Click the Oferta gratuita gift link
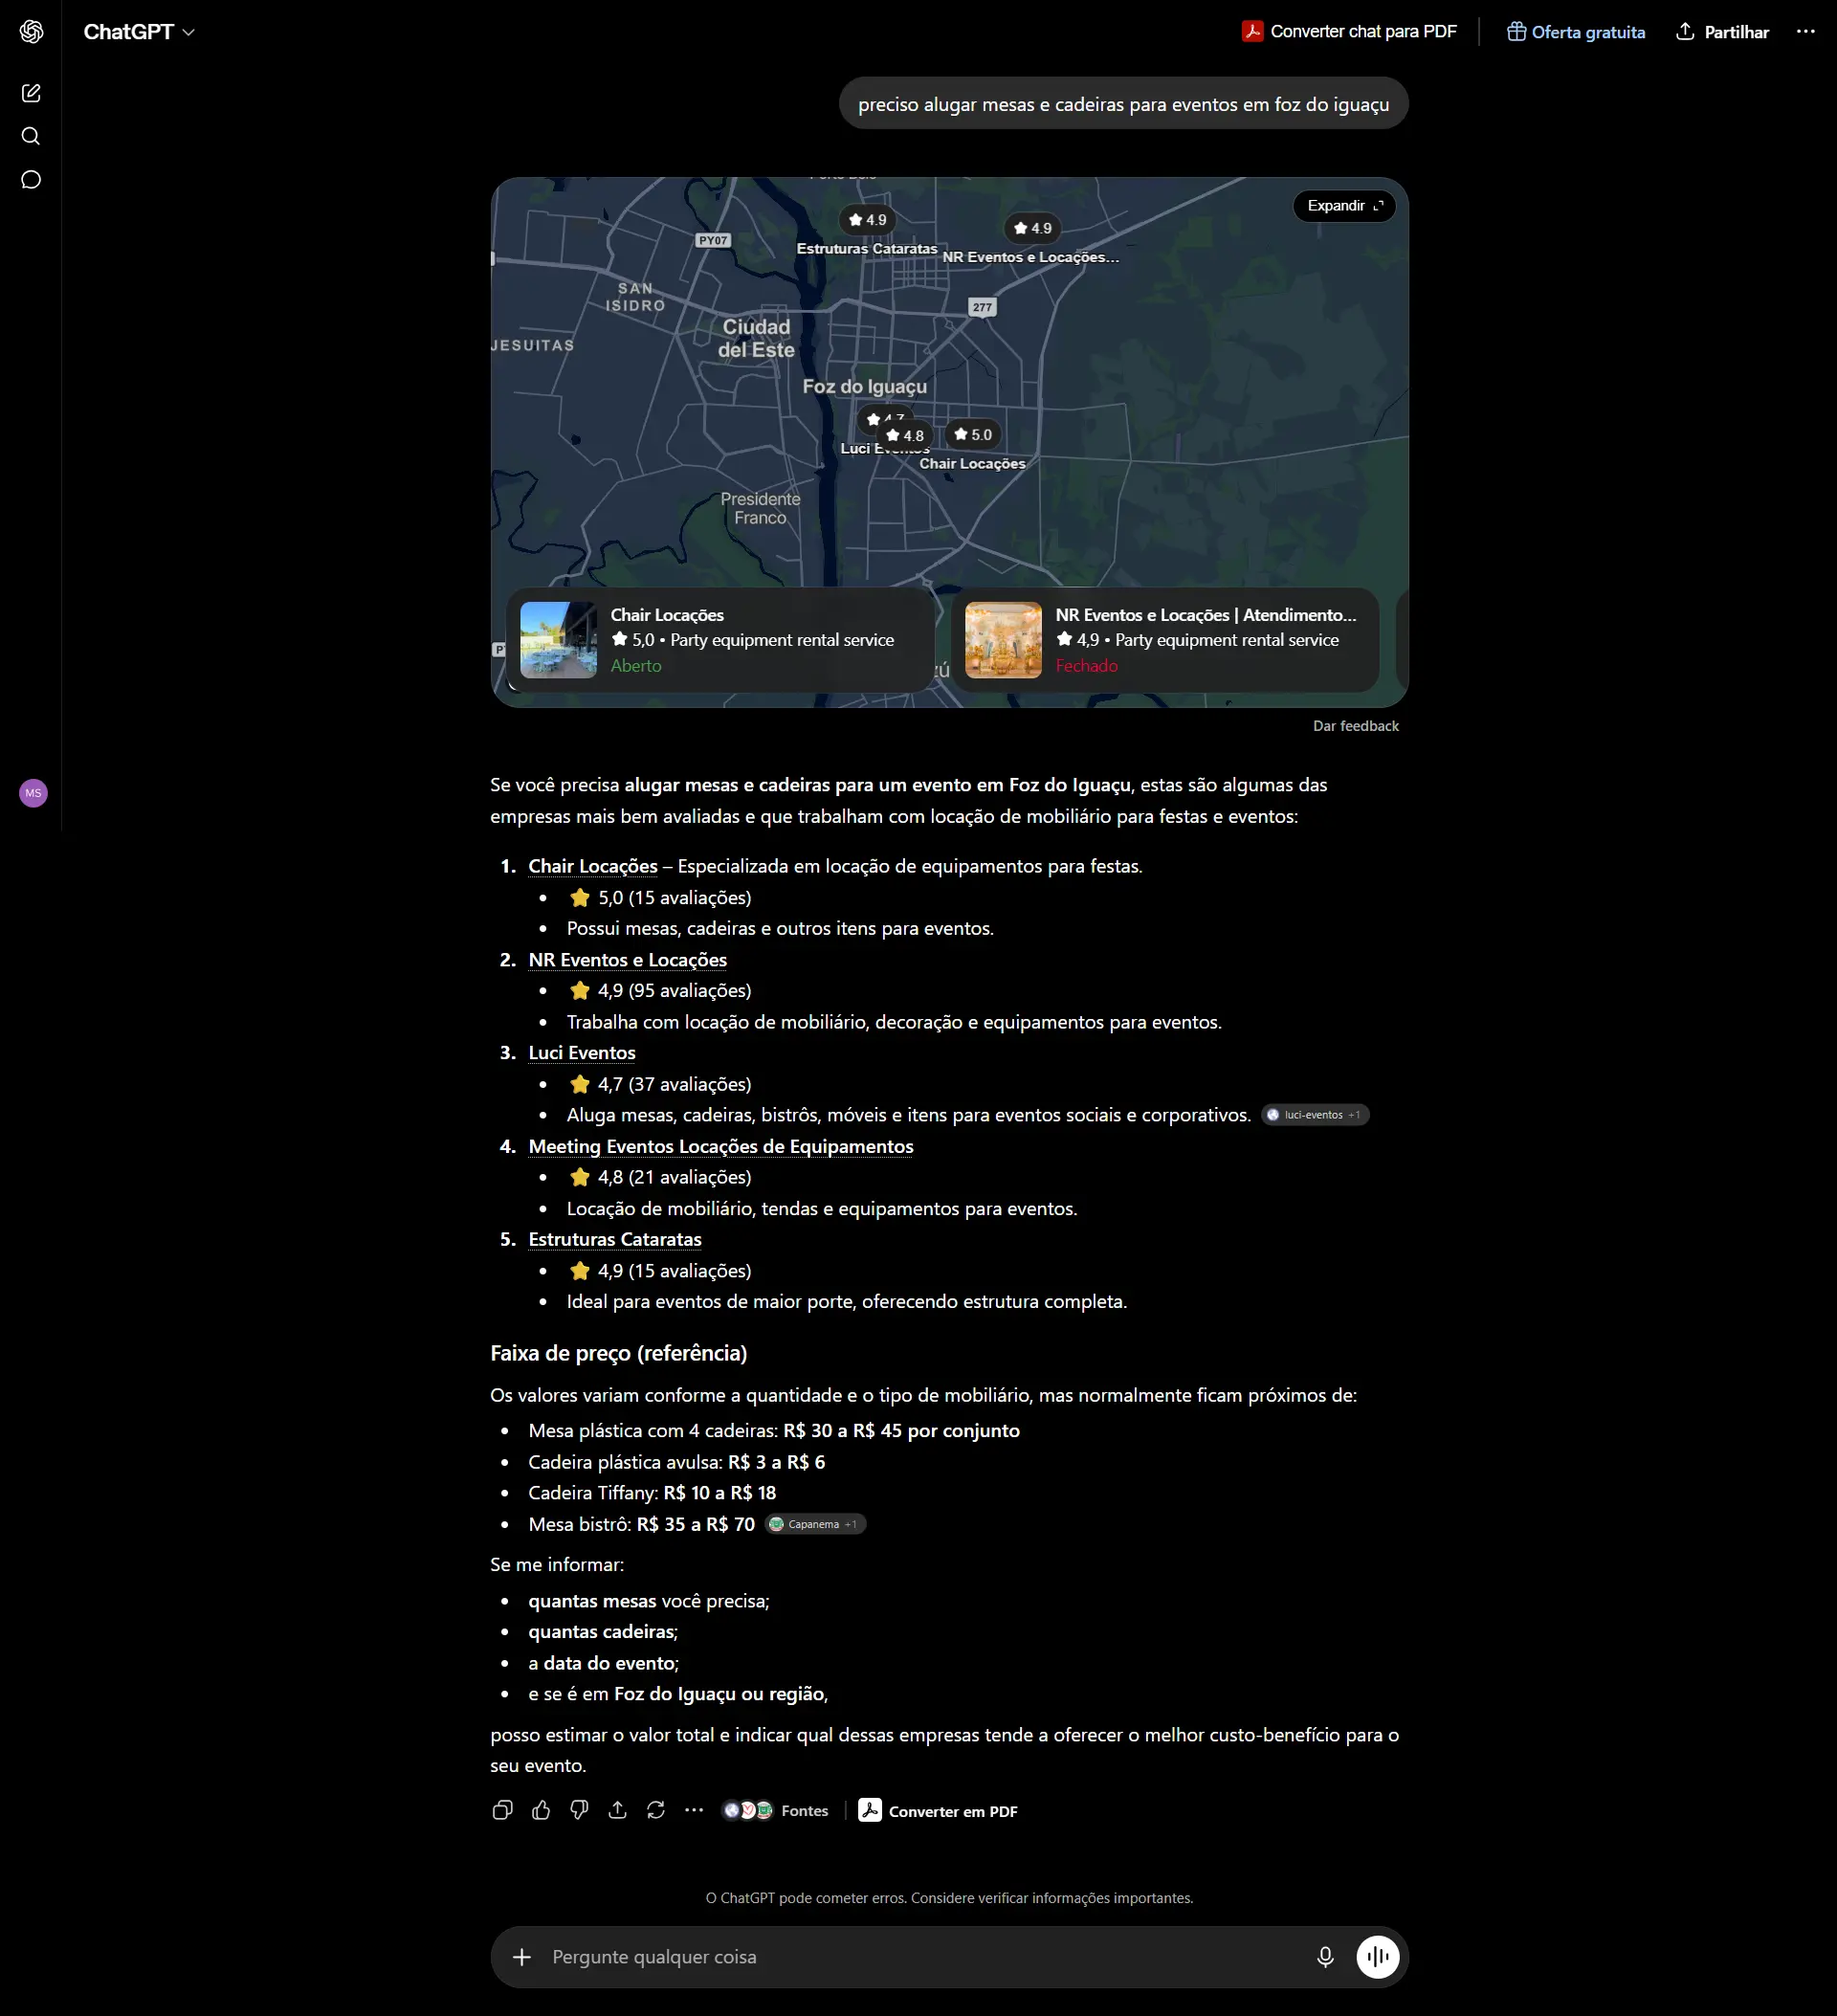This screenshot has height=2016, width=1837. (x=1575, y=32)
